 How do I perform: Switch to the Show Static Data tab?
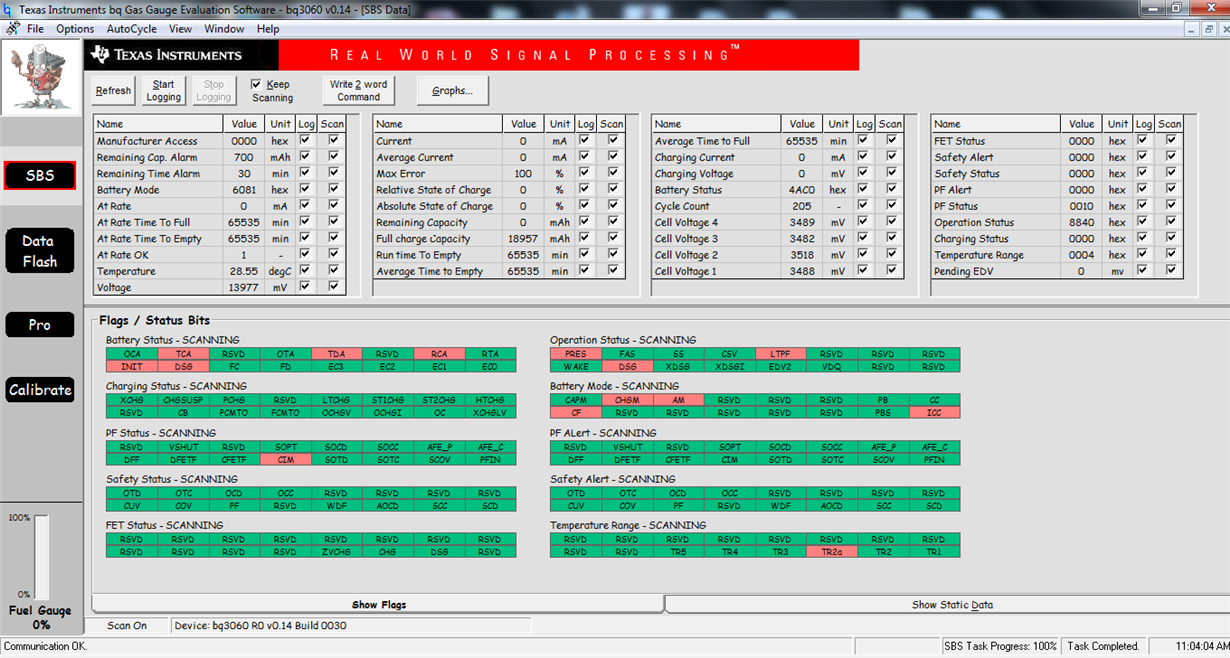[952, 605]
